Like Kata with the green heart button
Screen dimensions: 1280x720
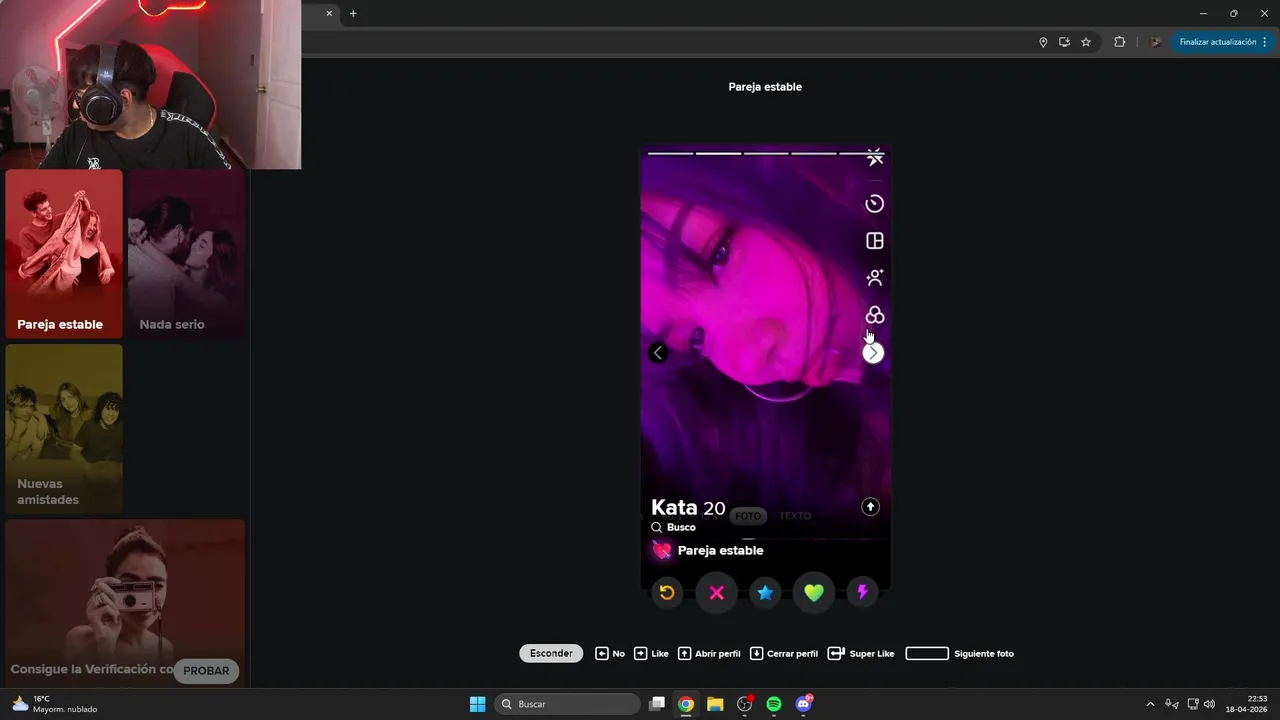pos(814,593)
